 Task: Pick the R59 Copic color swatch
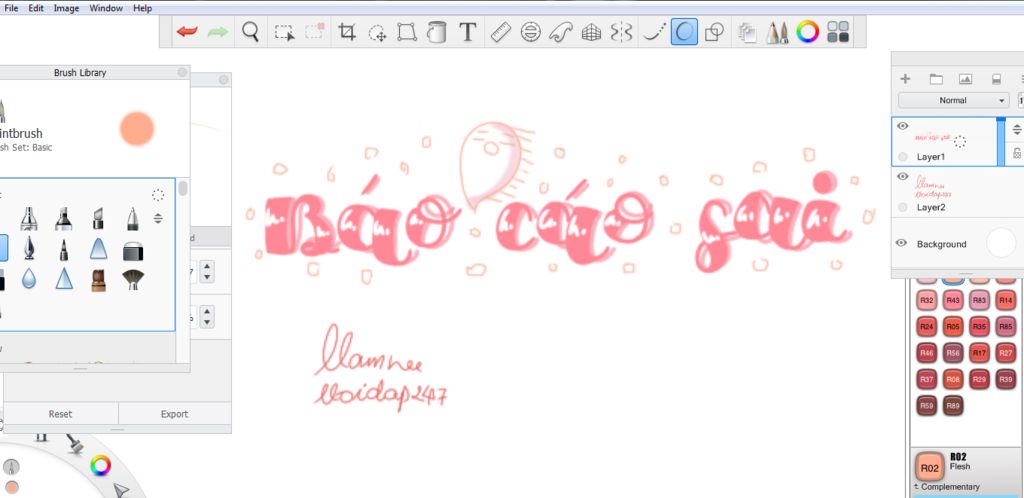coord(926,405)
